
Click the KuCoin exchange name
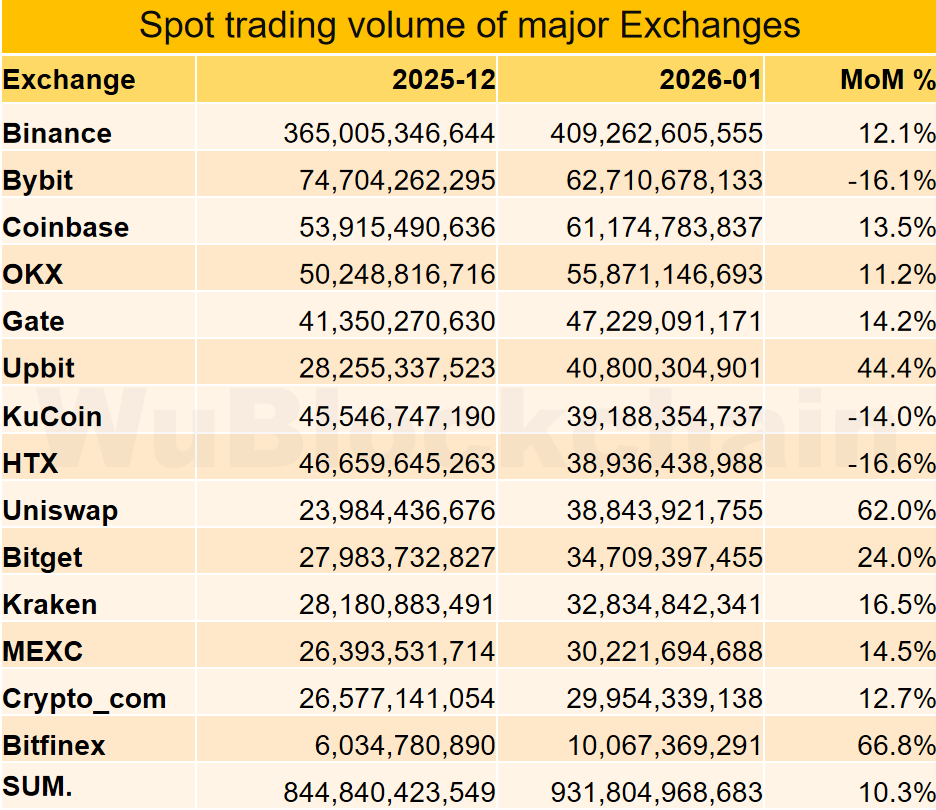click(52, 415)
